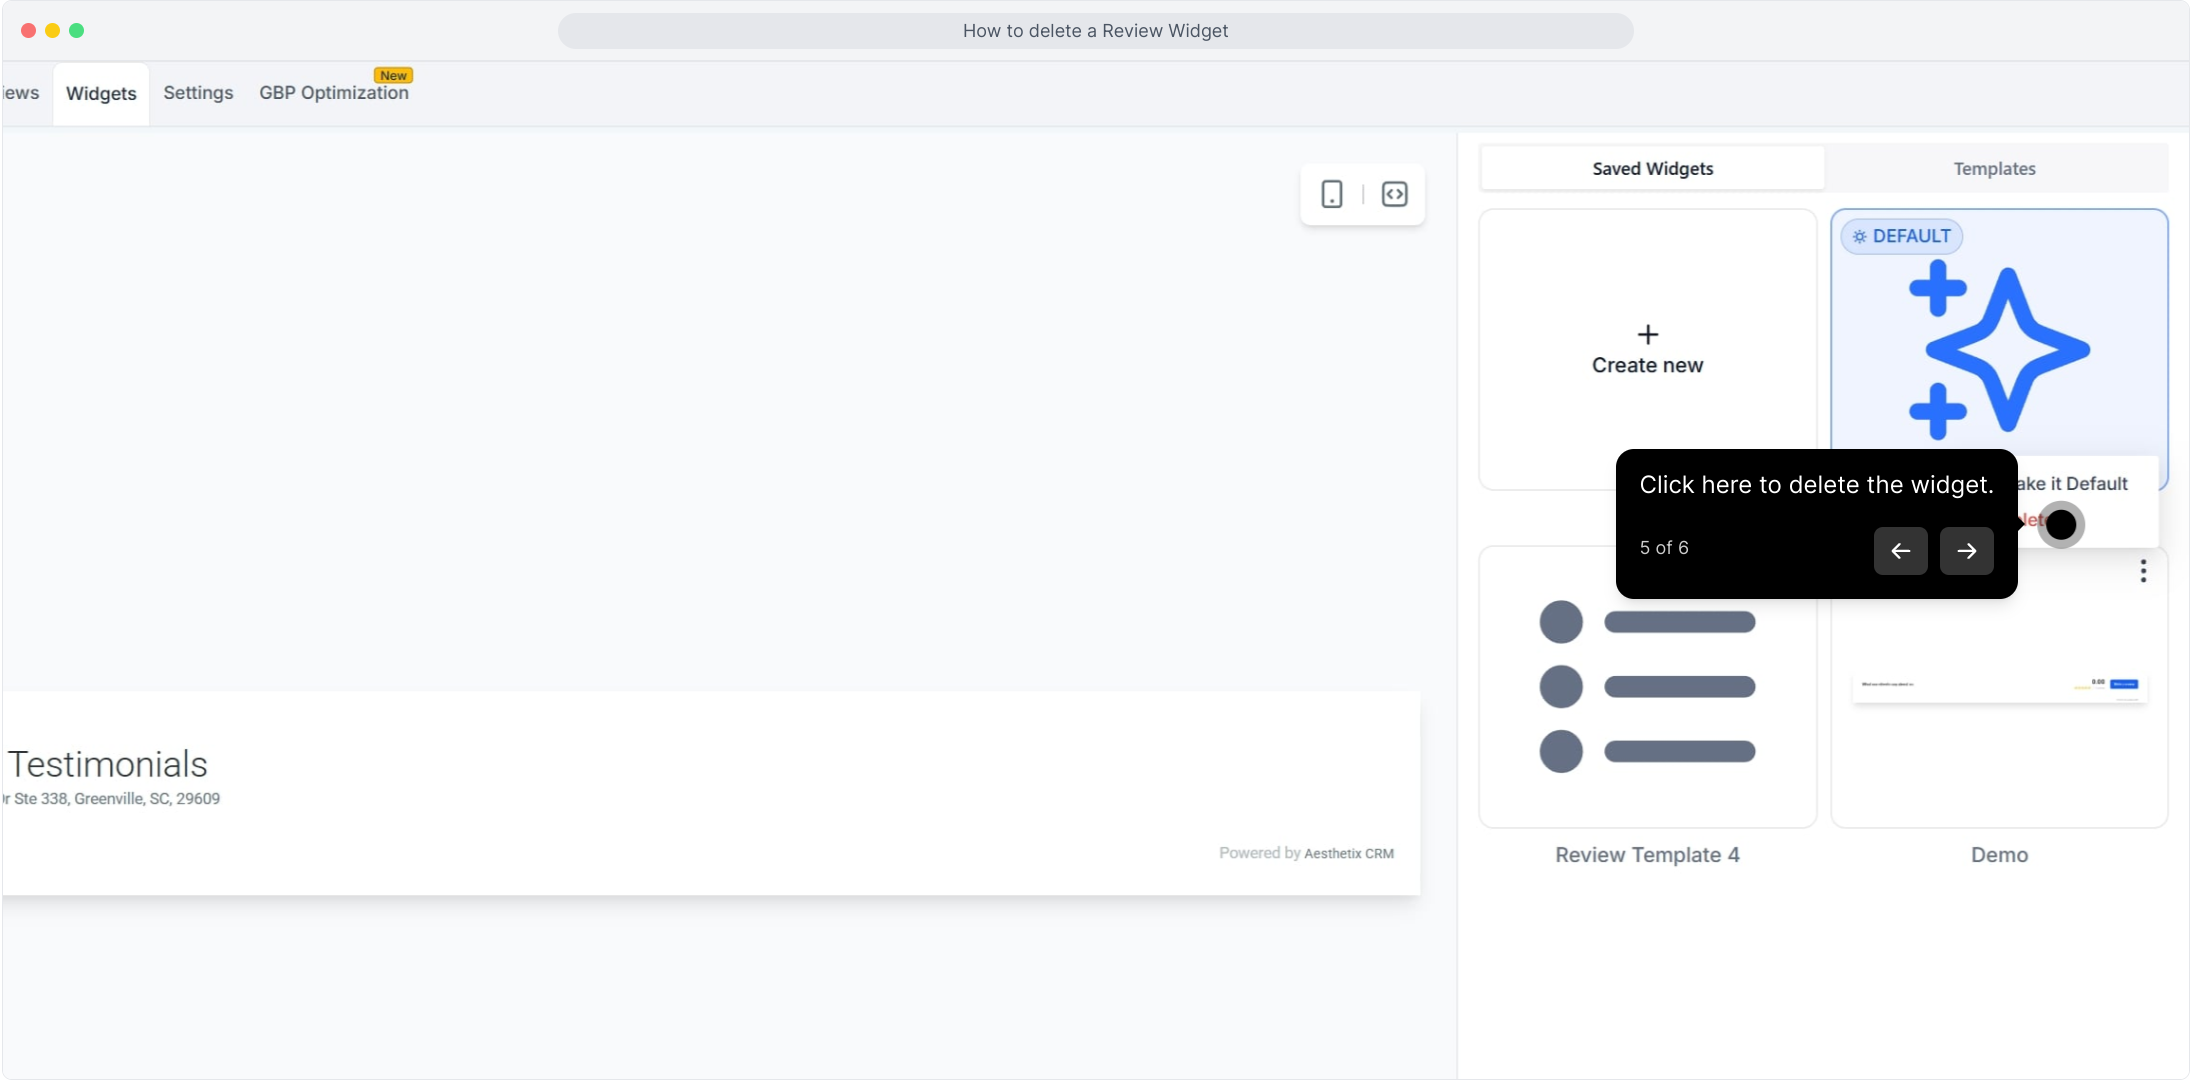Click the yellow minimize window button

(x=53, y=31)
